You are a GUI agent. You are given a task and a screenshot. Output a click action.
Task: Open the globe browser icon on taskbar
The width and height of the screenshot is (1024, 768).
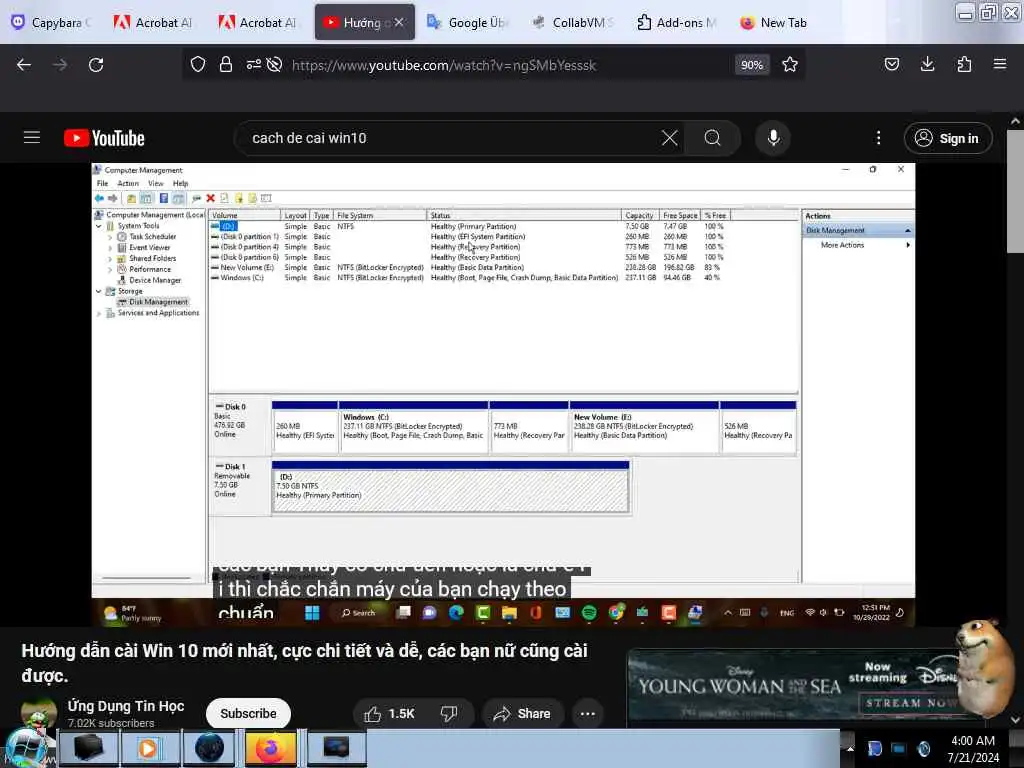click(209, 748)
